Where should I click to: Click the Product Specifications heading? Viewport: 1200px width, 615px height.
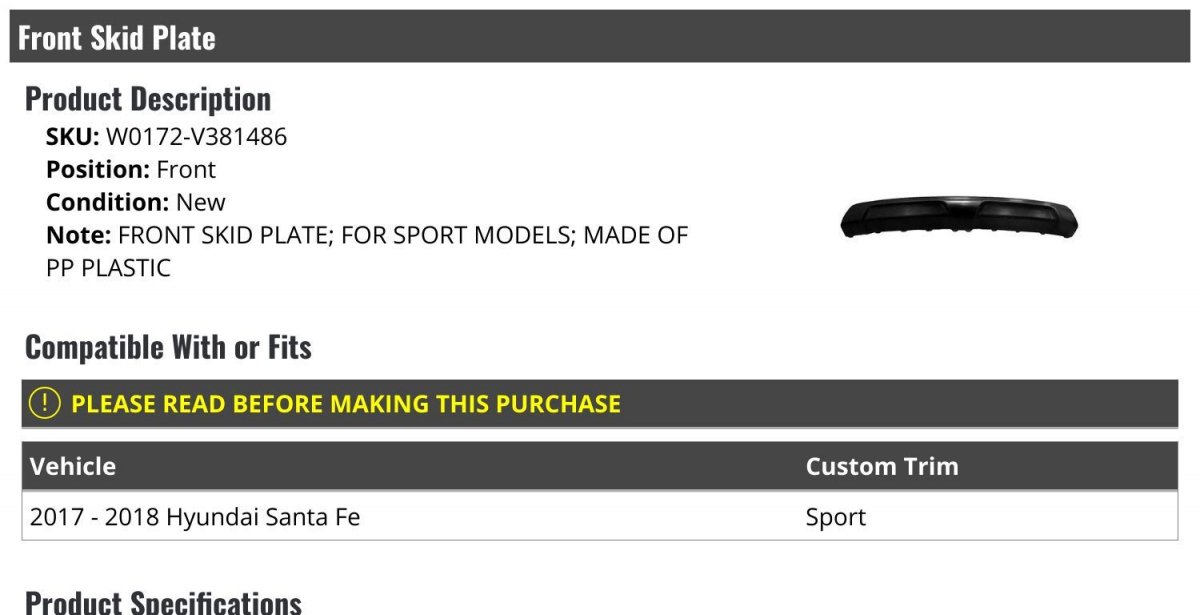(x=163, y=602)
